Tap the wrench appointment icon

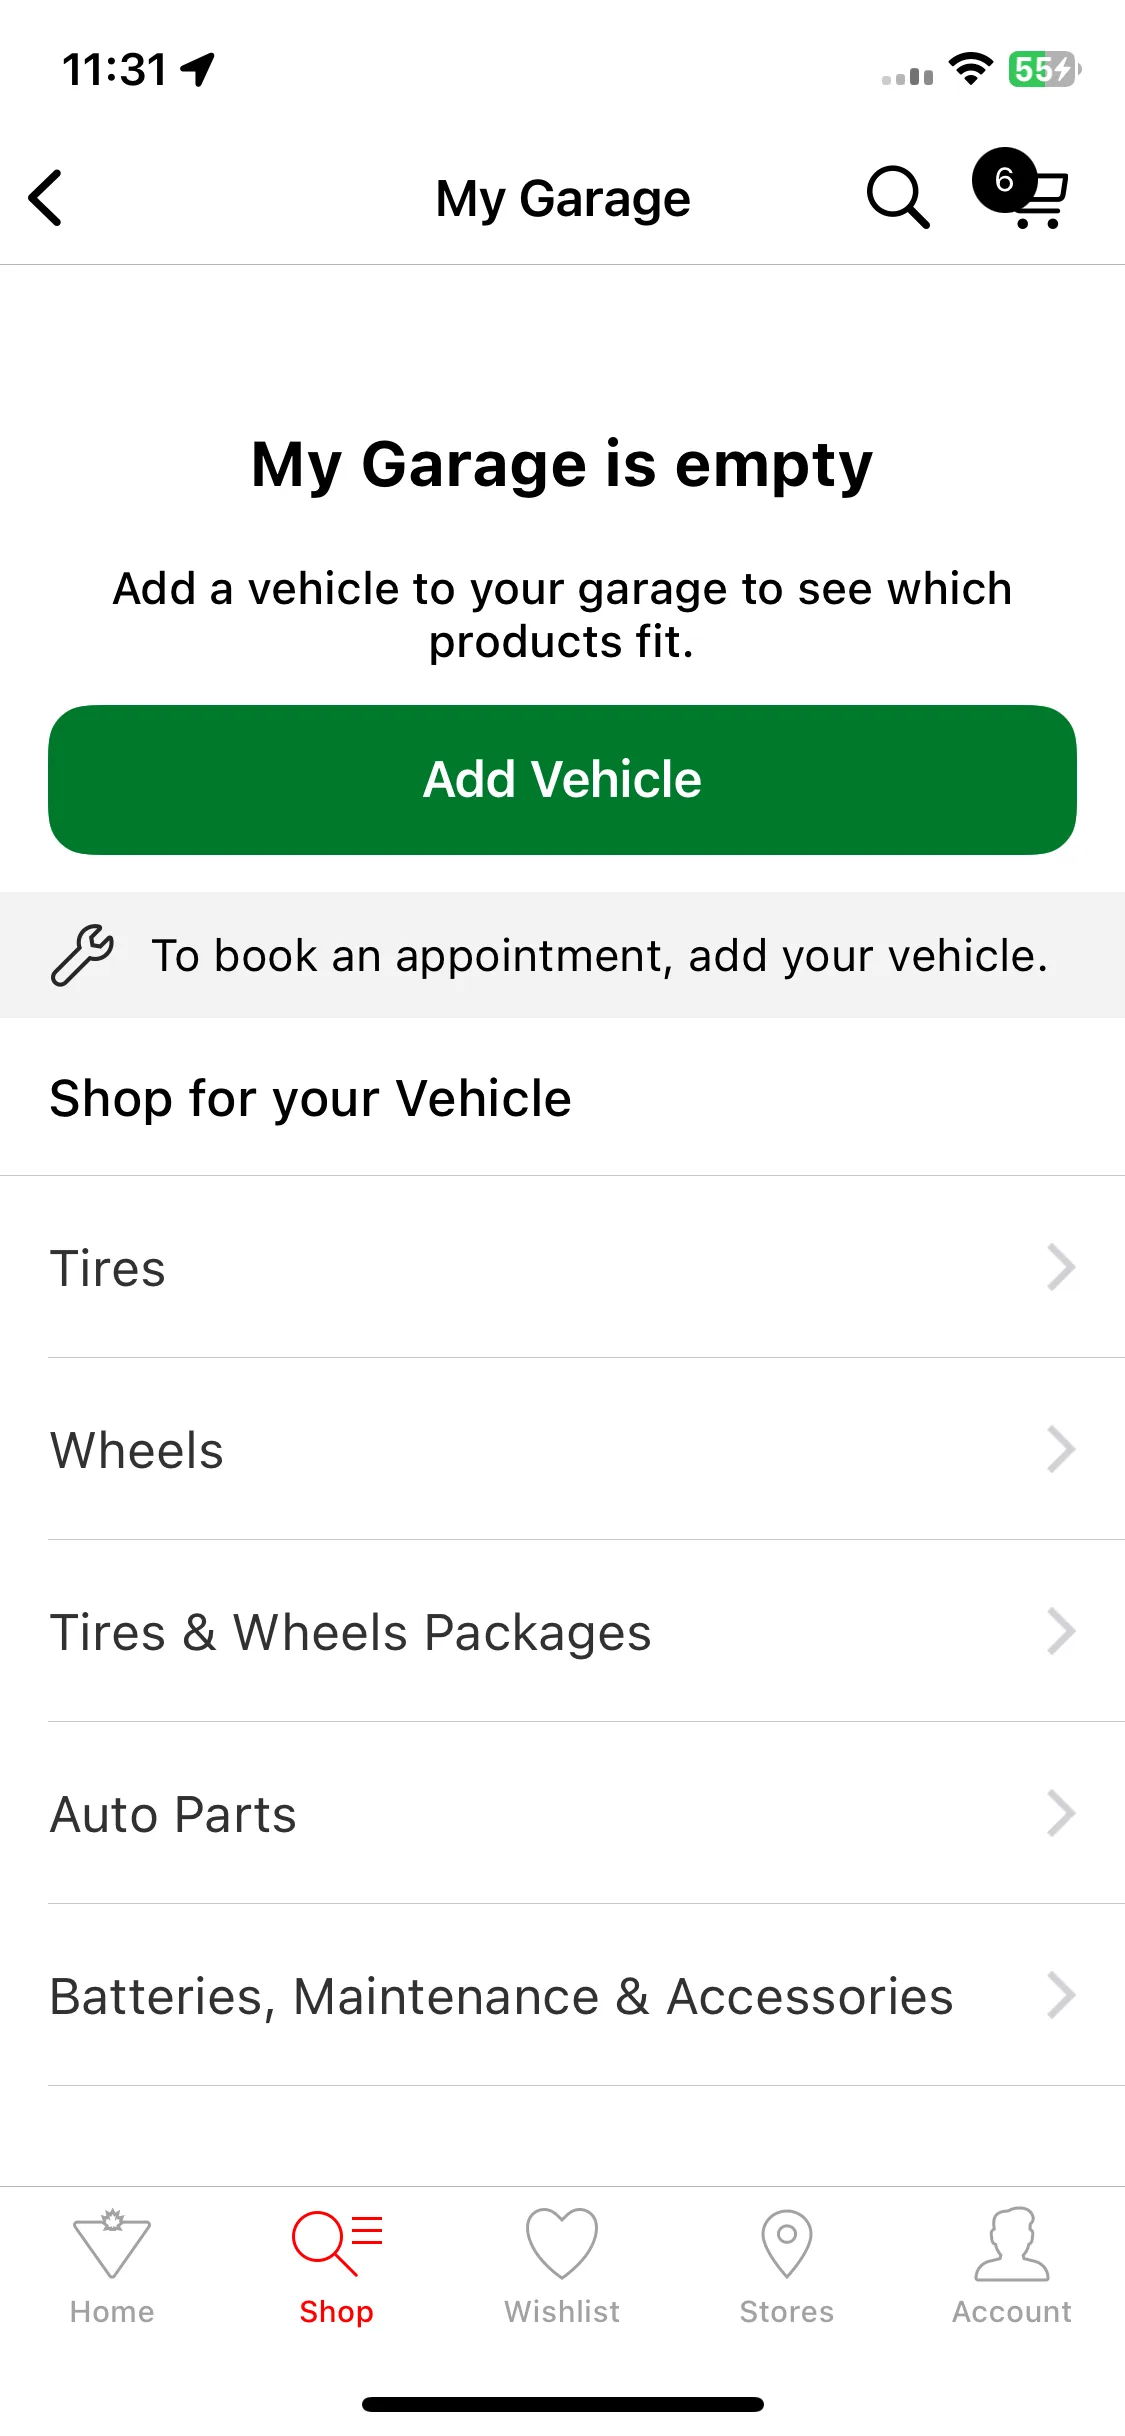click(x=82, y=955)
